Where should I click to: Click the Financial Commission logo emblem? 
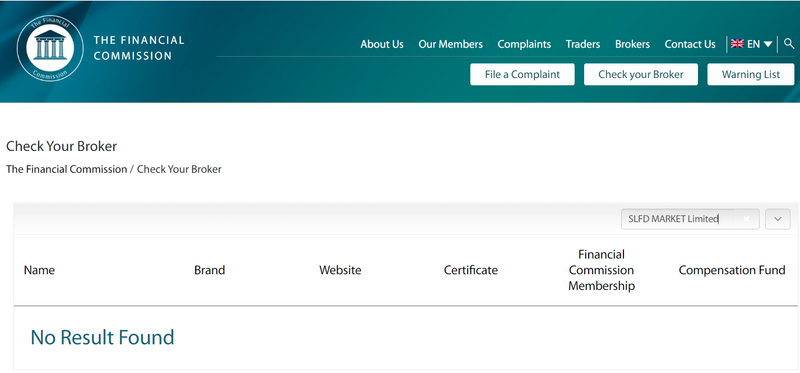50,48
